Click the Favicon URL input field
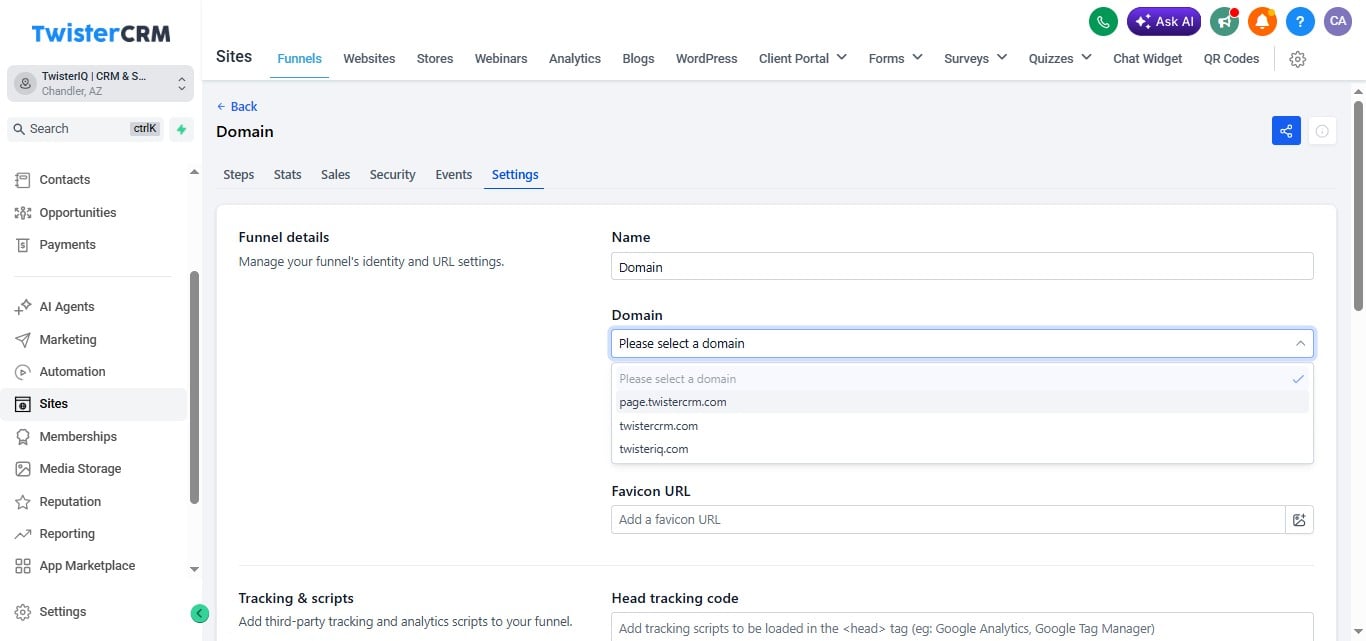 948,520
